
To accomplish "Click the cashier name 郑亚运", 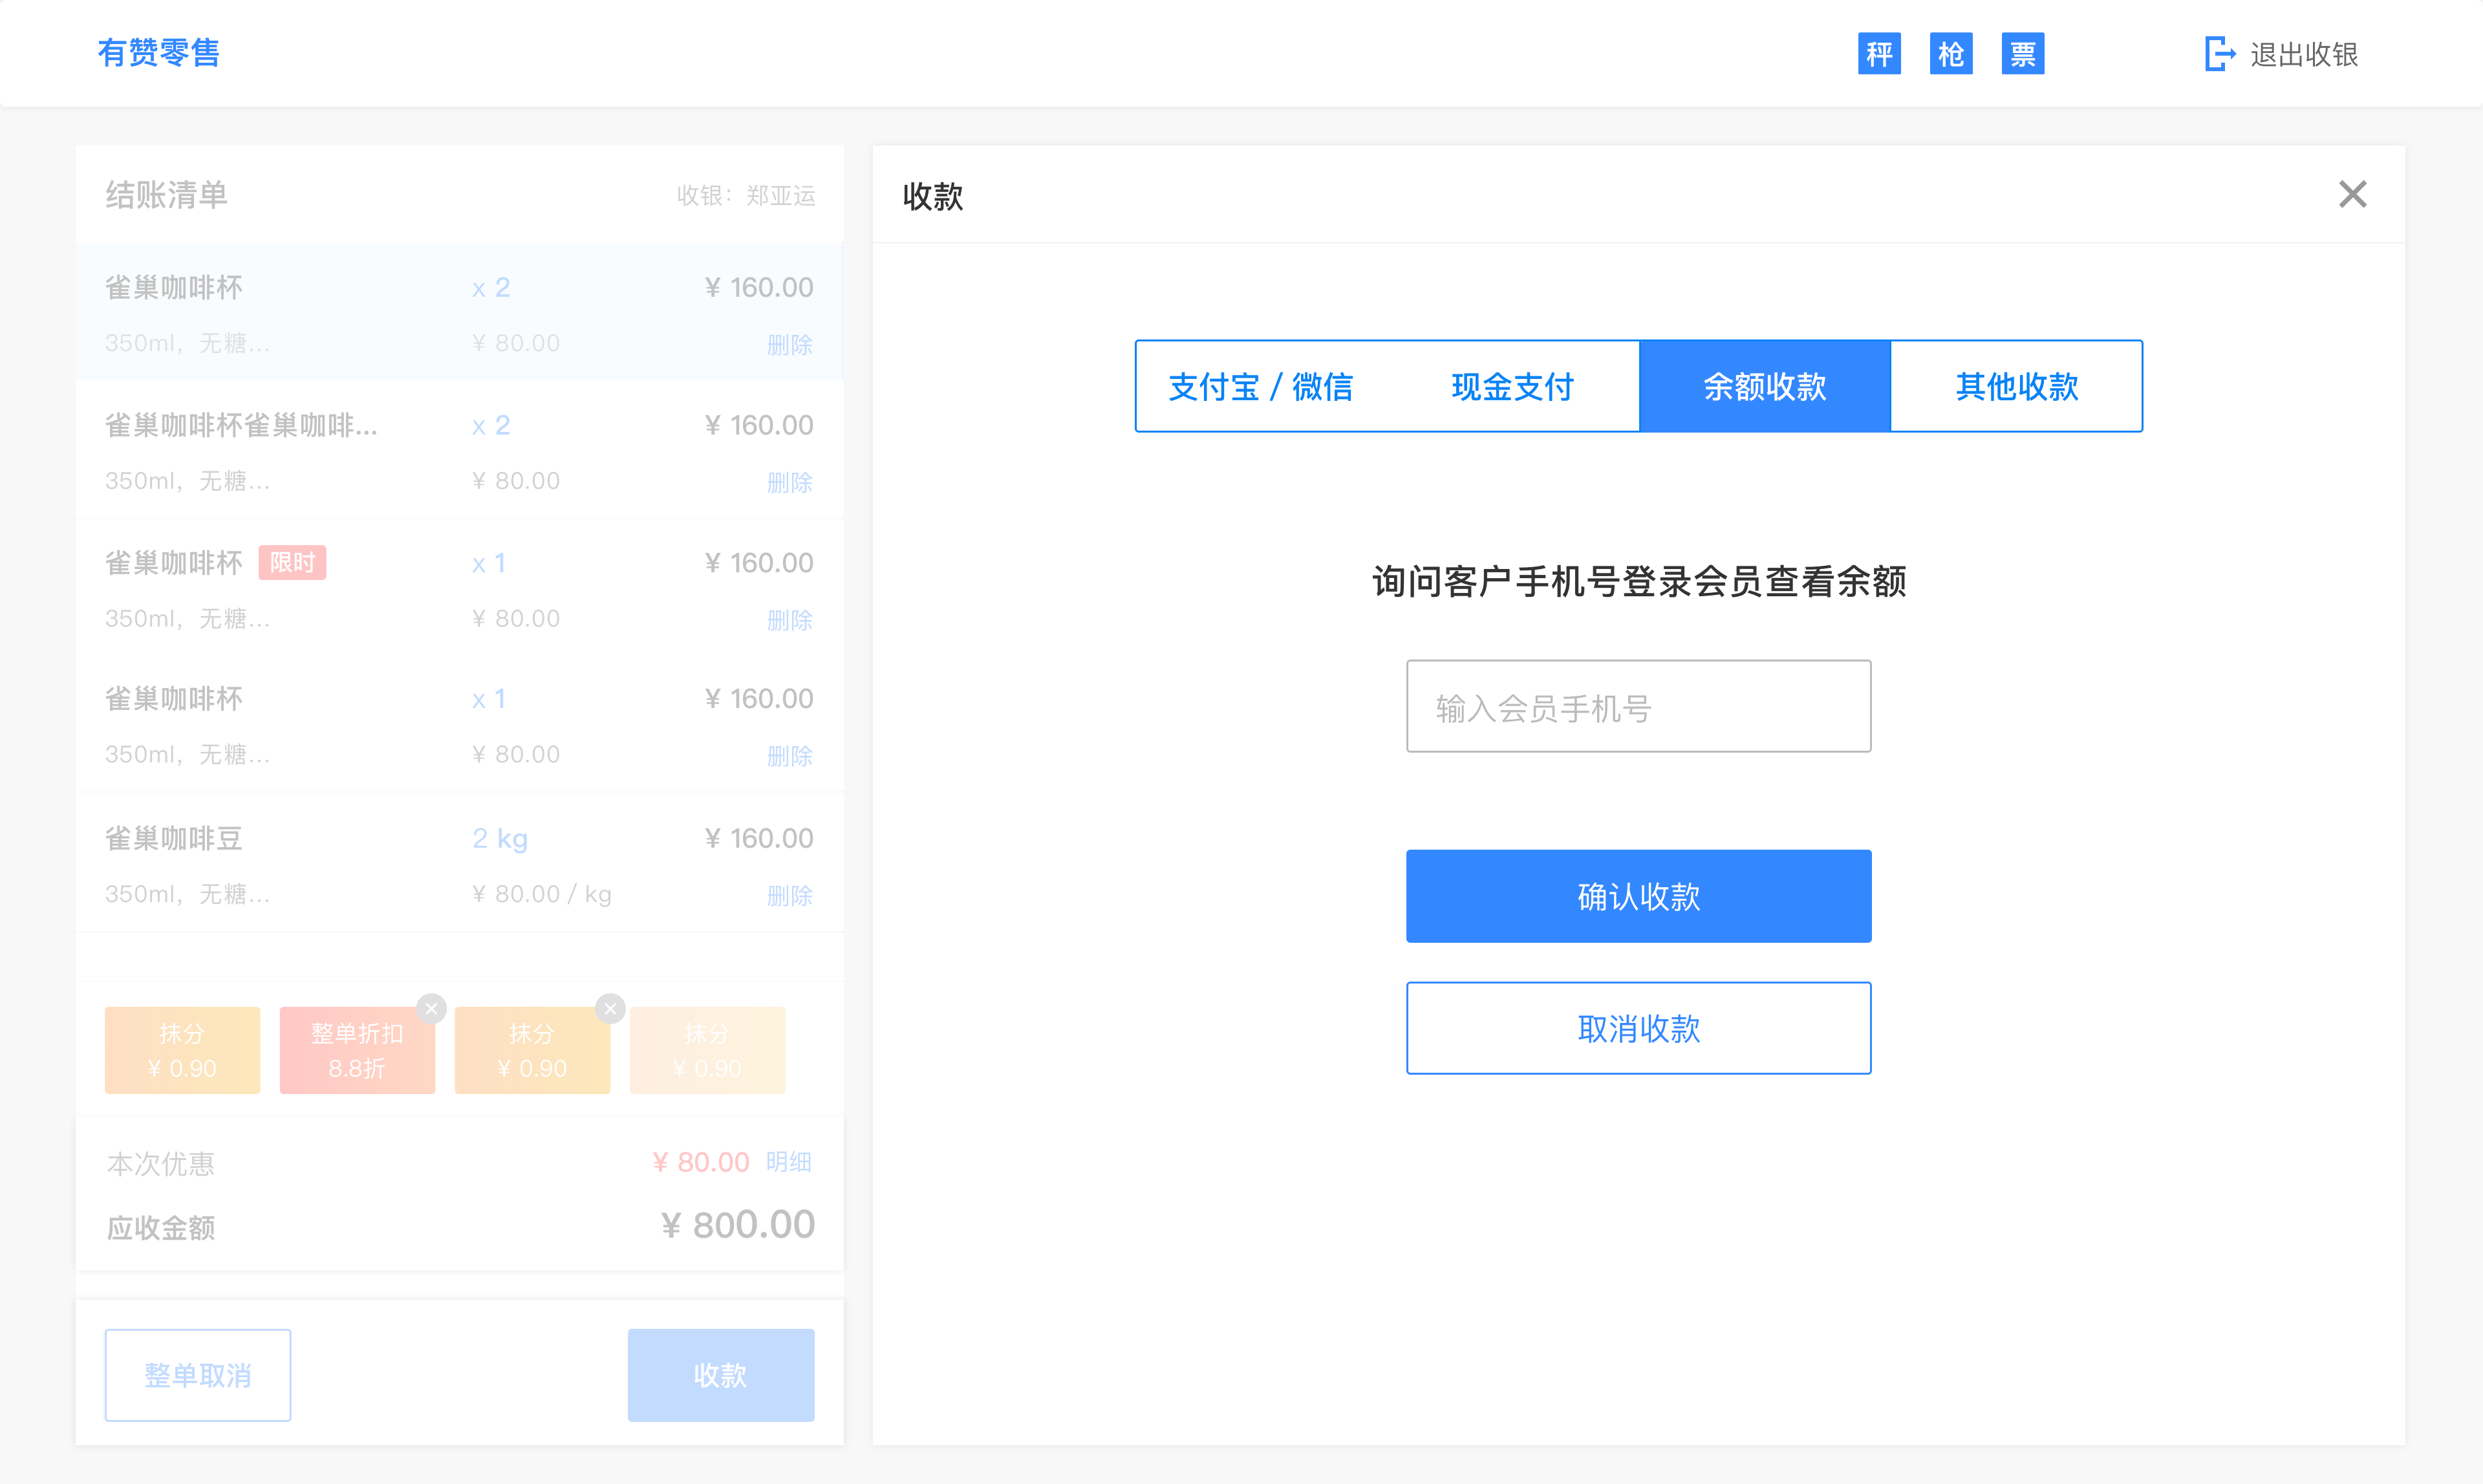I will (x=781, y=195).
